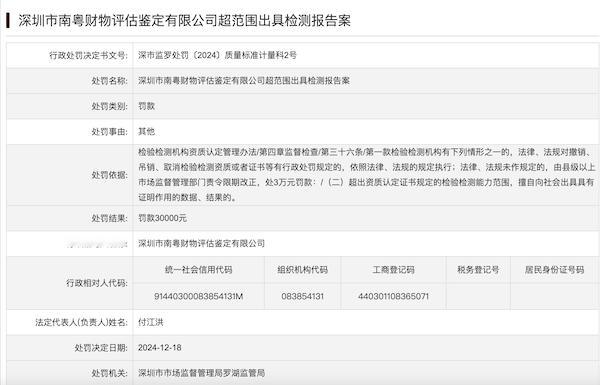Select the label 法定代表人(负责人)姓名
Viewport: 600px width, 385px height.
pos(82,323)
